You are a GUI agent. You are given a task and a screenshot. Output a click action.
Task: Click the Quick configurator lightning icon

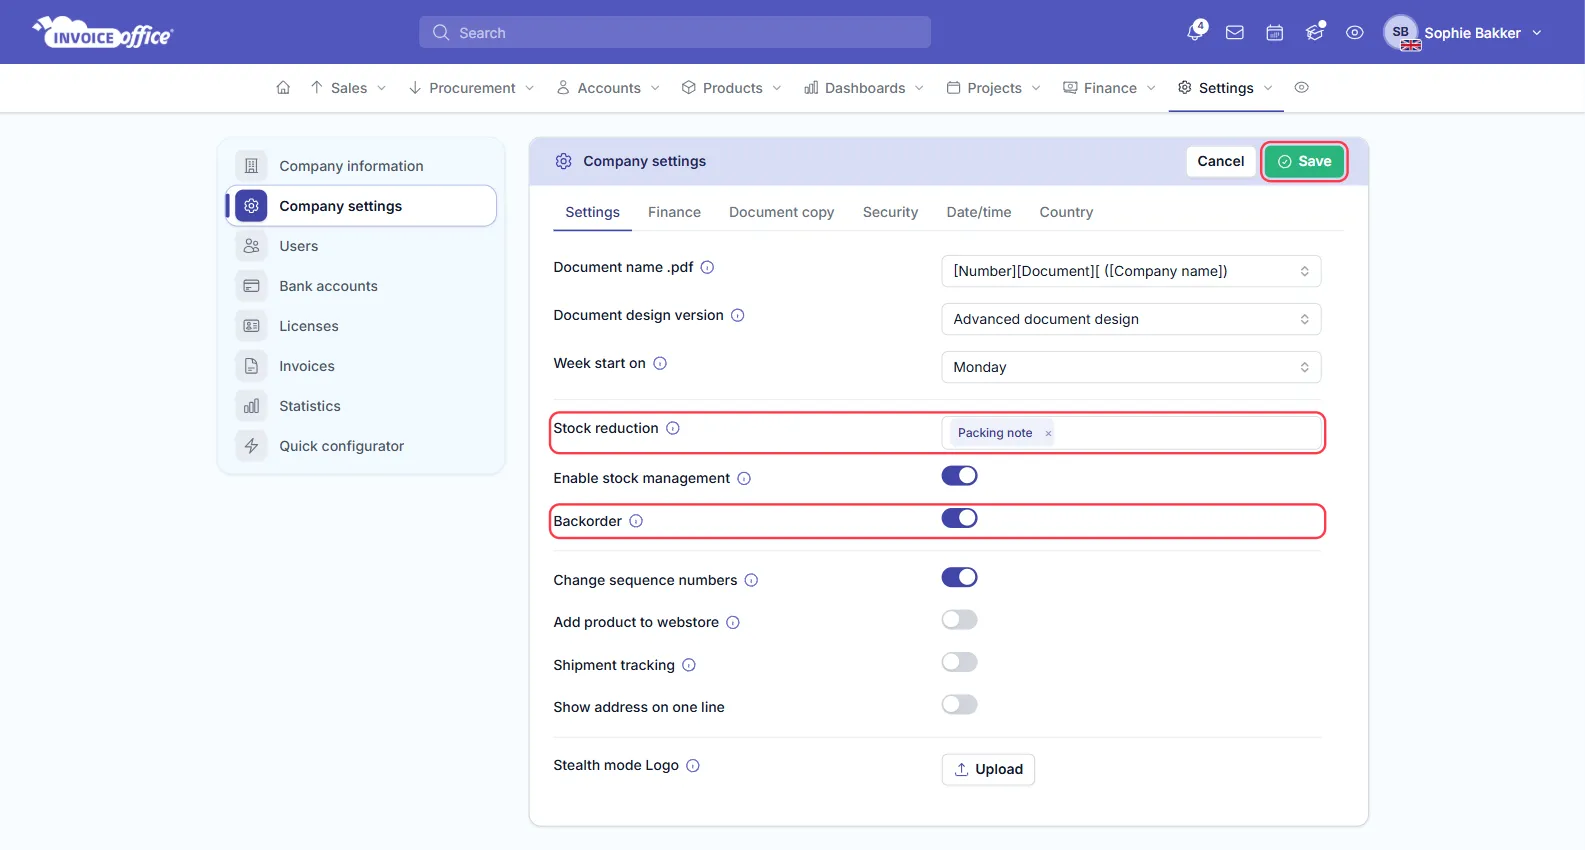(251, 446)
